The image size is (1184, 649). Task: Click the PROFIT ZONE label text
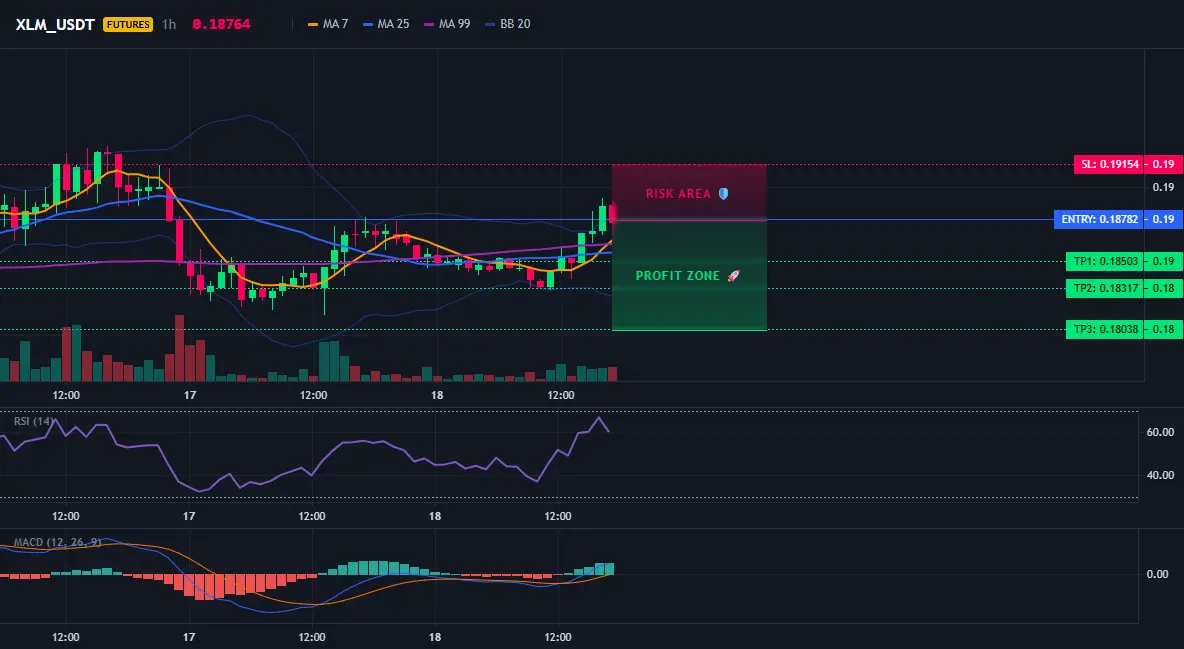pos(677,276)
